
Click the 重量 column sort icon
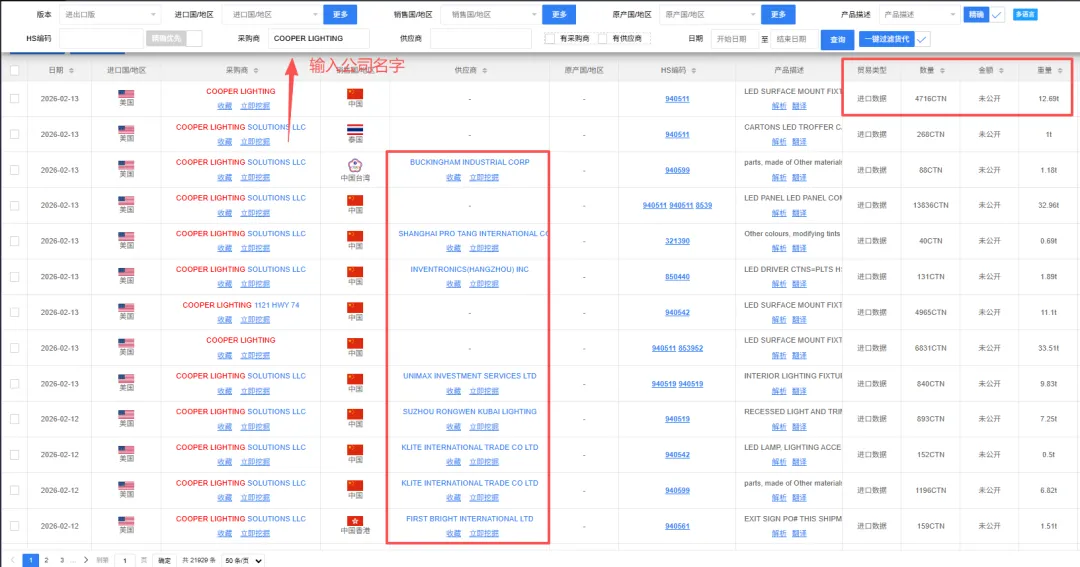(x=1060, y=70)
